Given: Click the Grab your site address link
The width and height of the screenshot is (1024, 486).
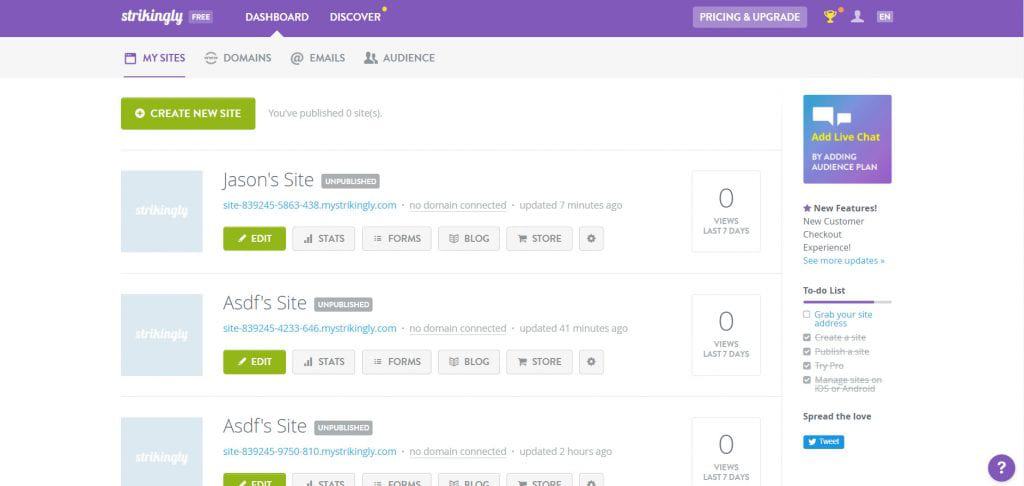Looking at the screenshot, I should (x=843, y=319).
